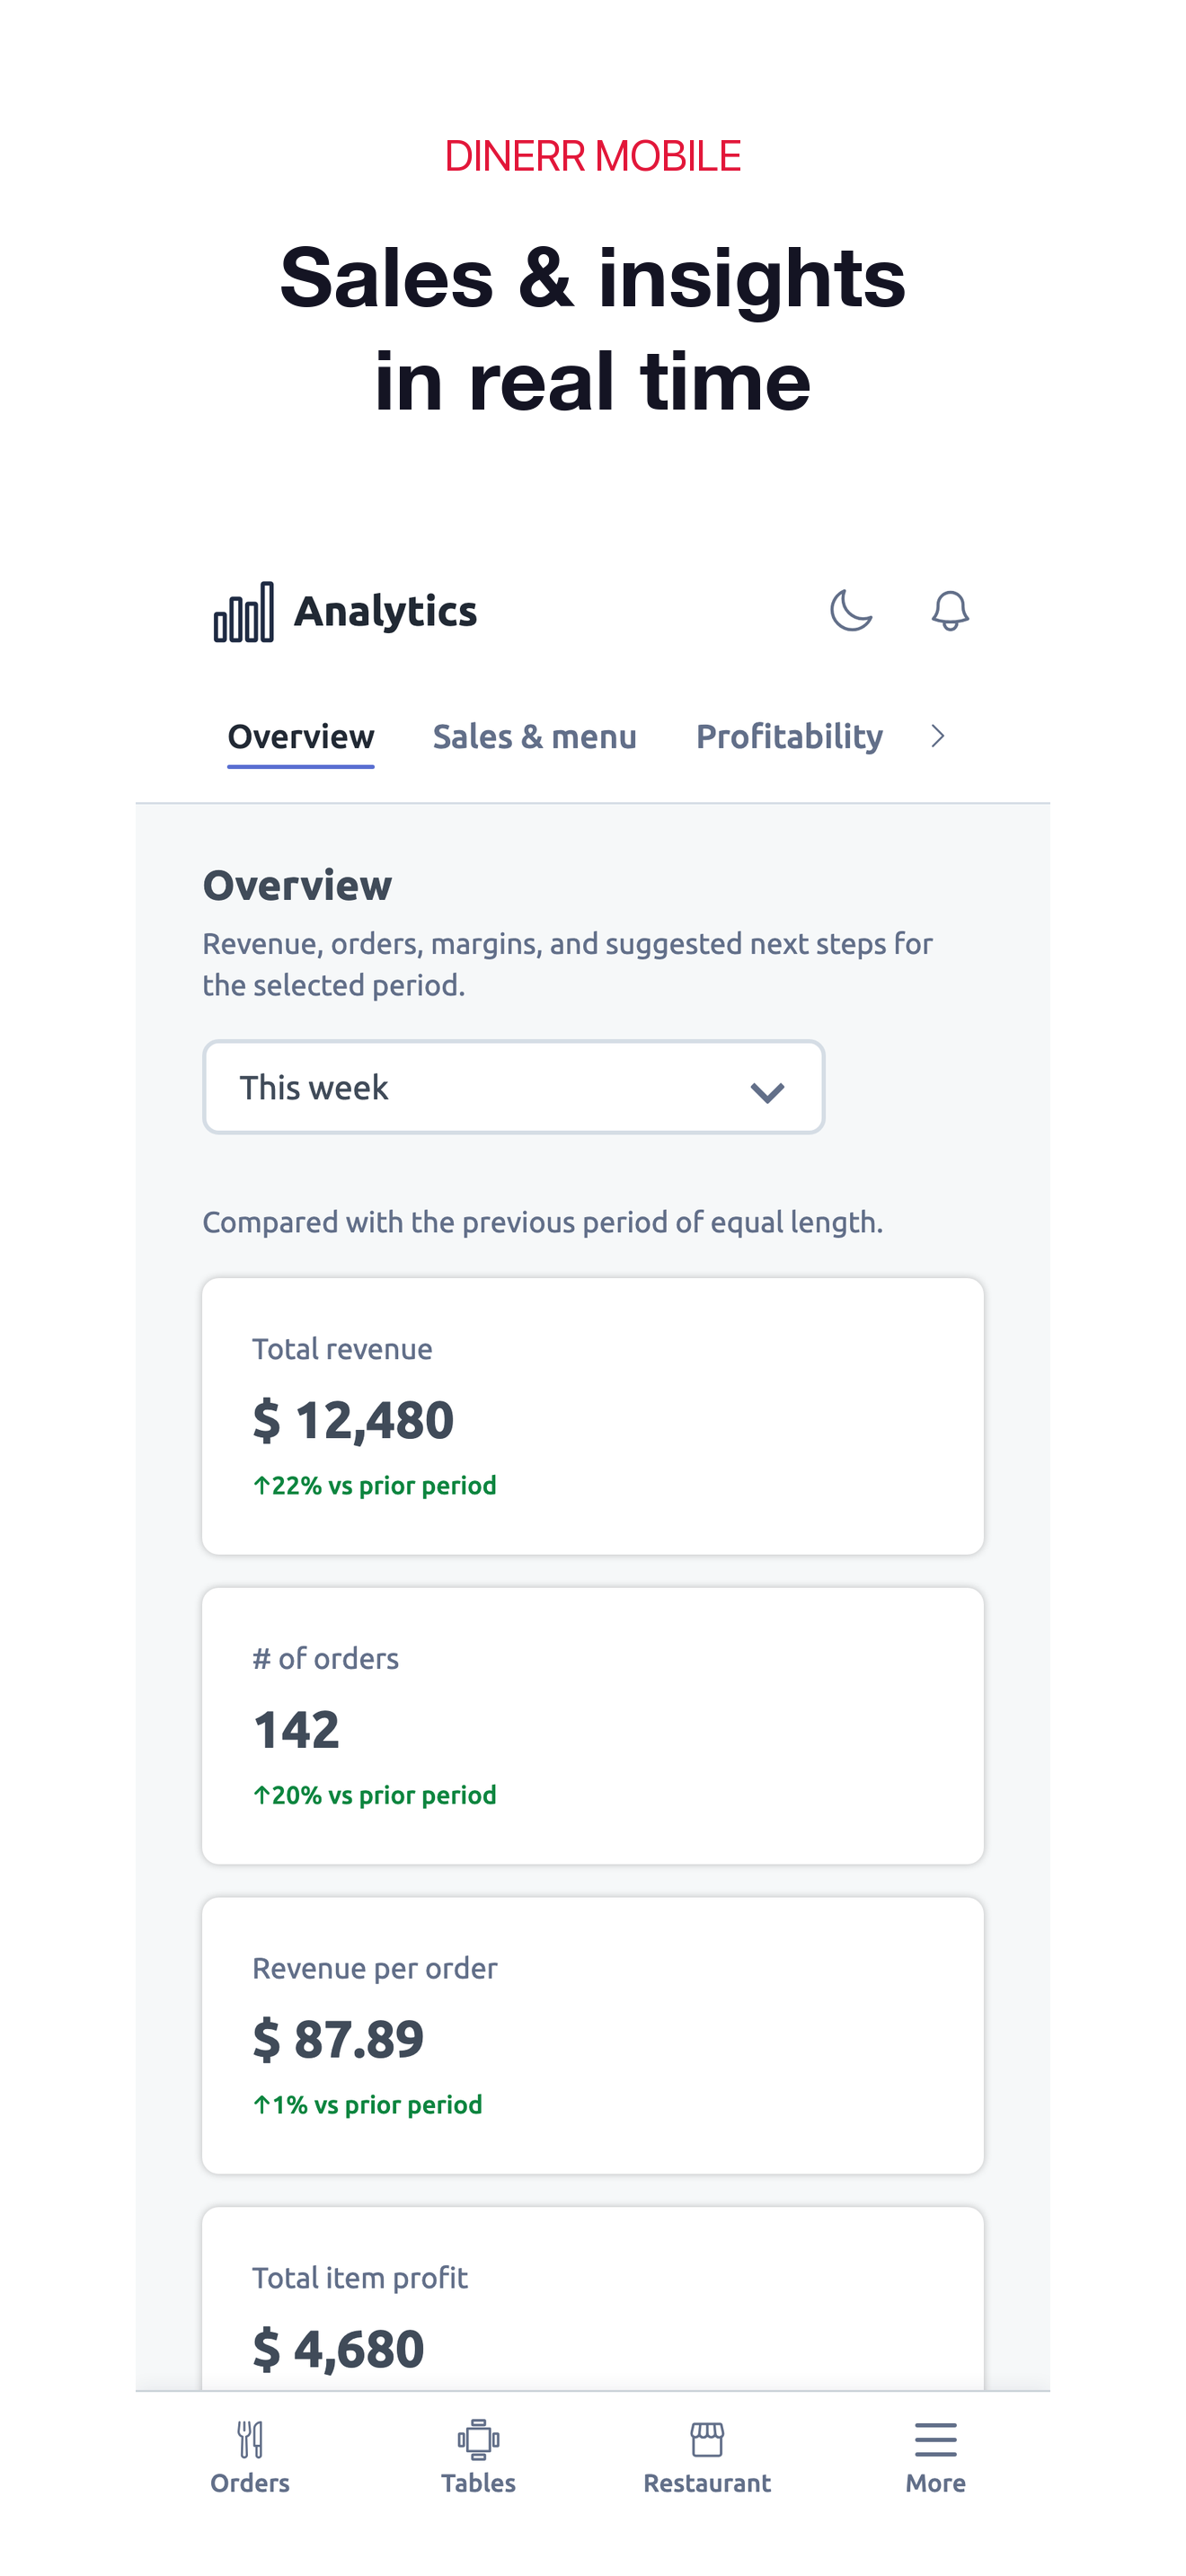Open notifications via the bell icon
The width and height of the screenshot is (1186, 2576).
point(950,610)
